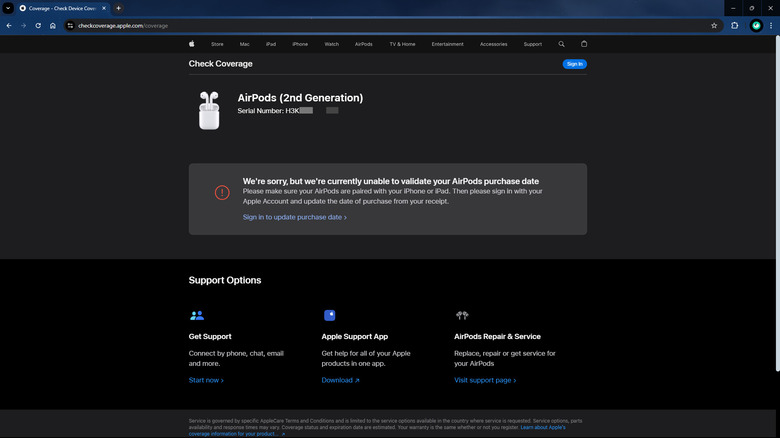Open the Chrome three-dot menu
The width and height of the screenshot is (780, 438).
(x=771, y=25)
